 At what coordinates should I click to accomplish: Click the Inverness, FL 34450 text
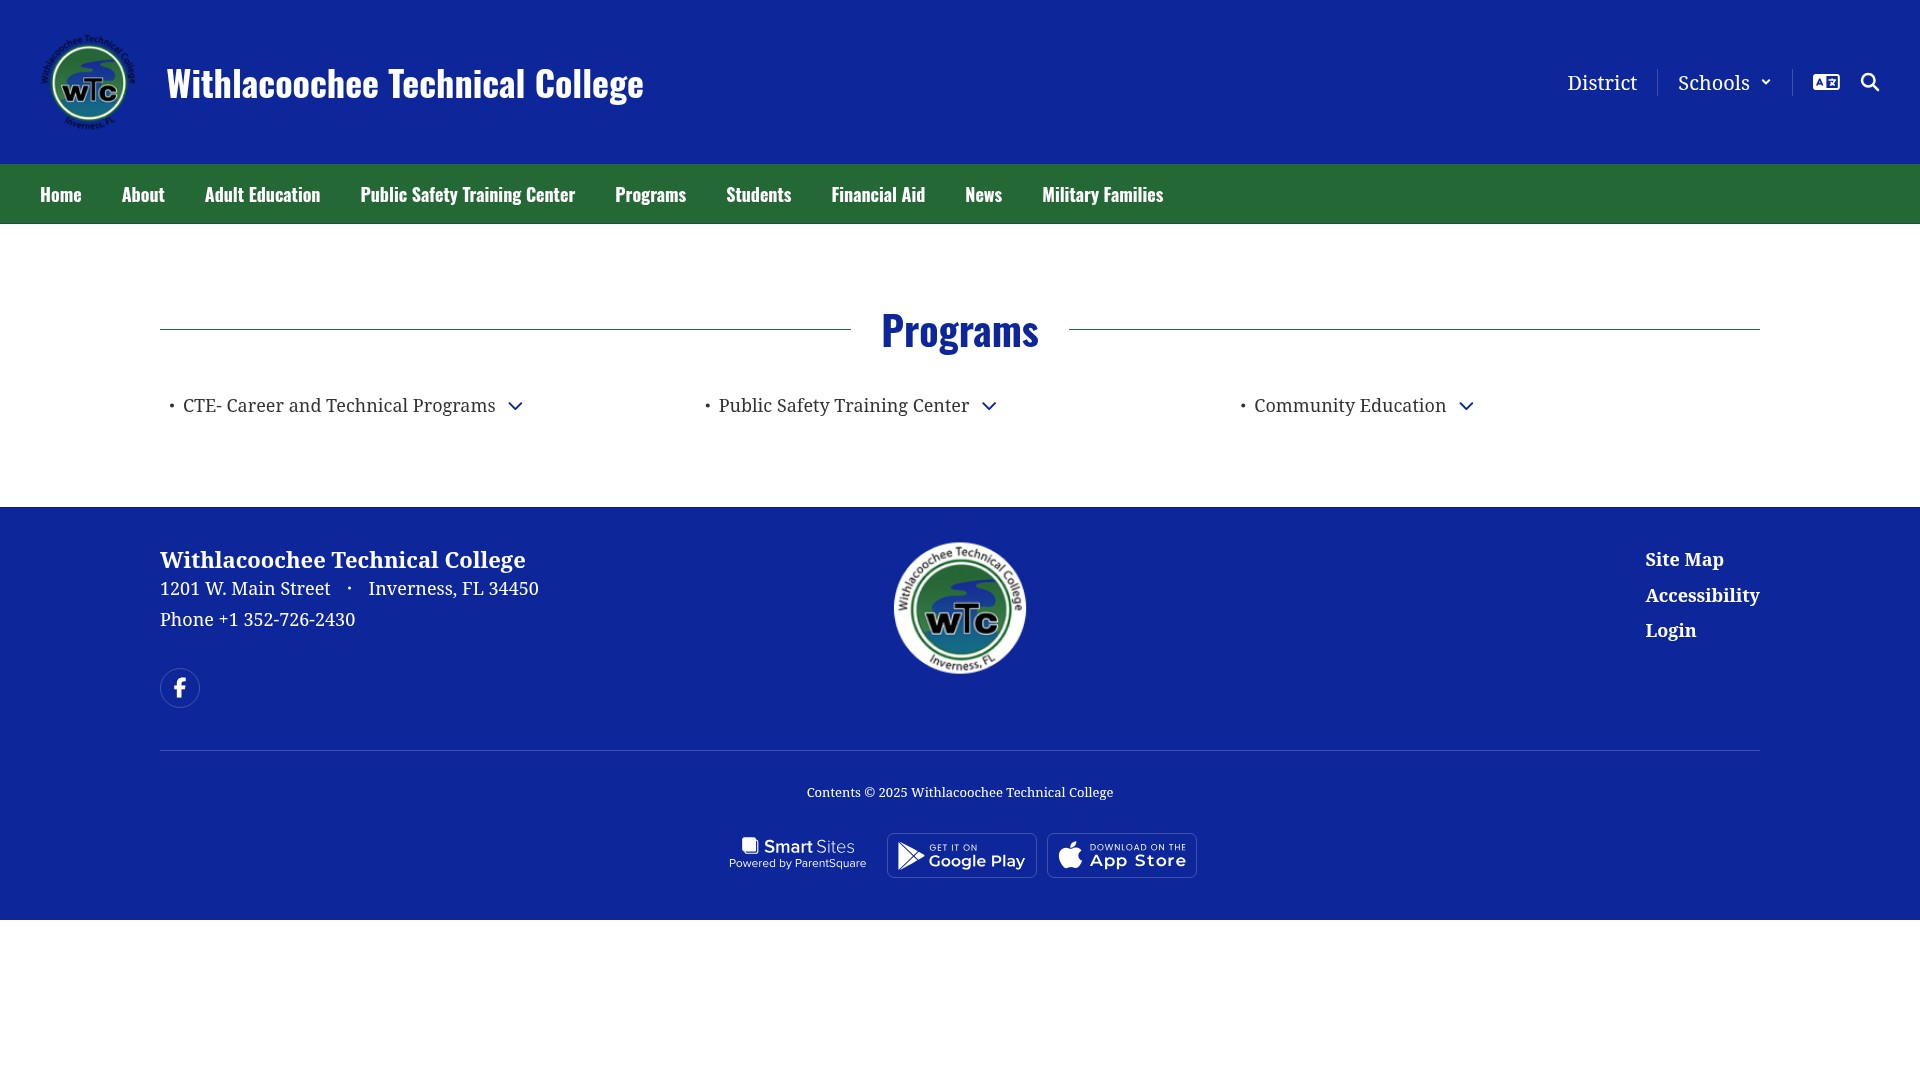453,589
